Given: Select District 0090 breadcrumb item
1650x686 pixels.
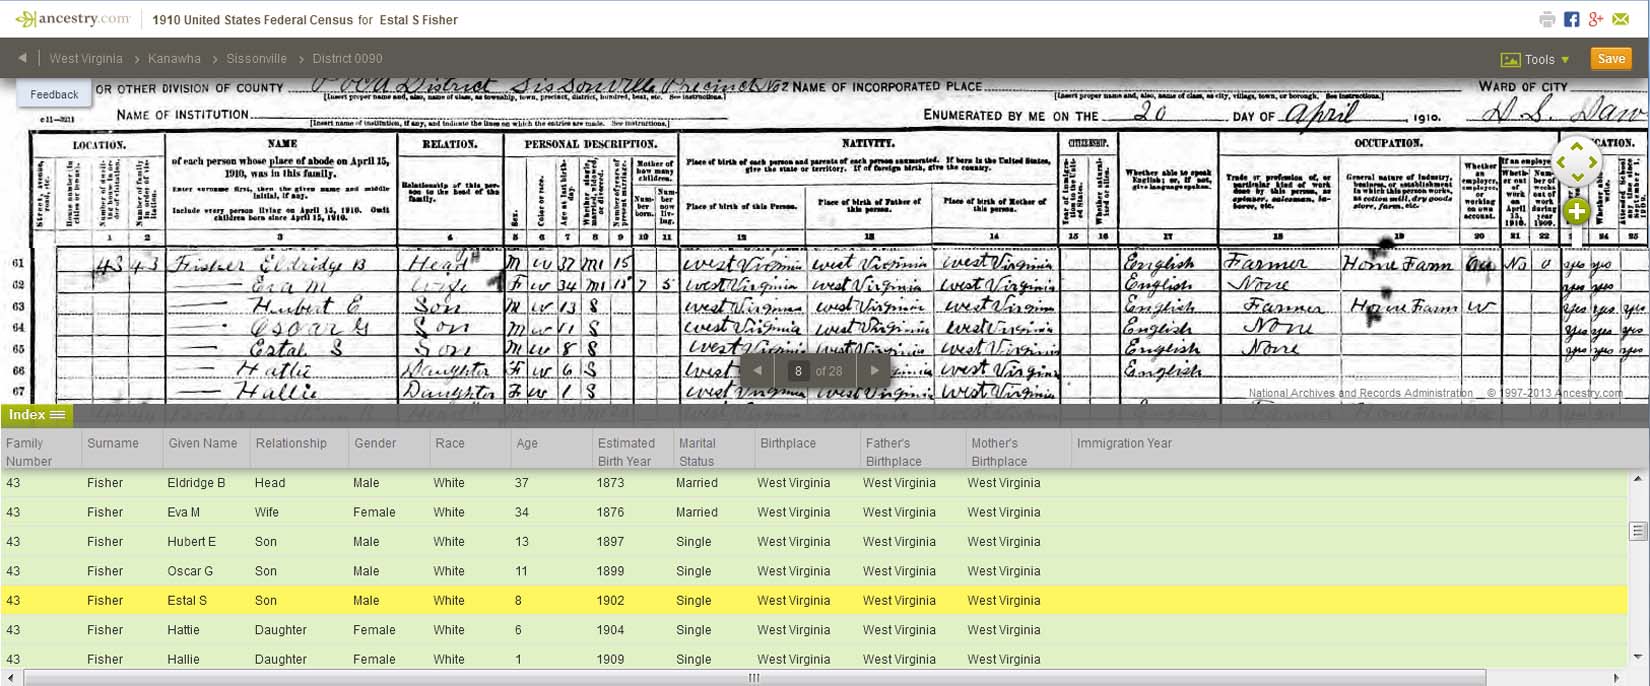Looking at the screenshot, I should click(x=347, y=59).
